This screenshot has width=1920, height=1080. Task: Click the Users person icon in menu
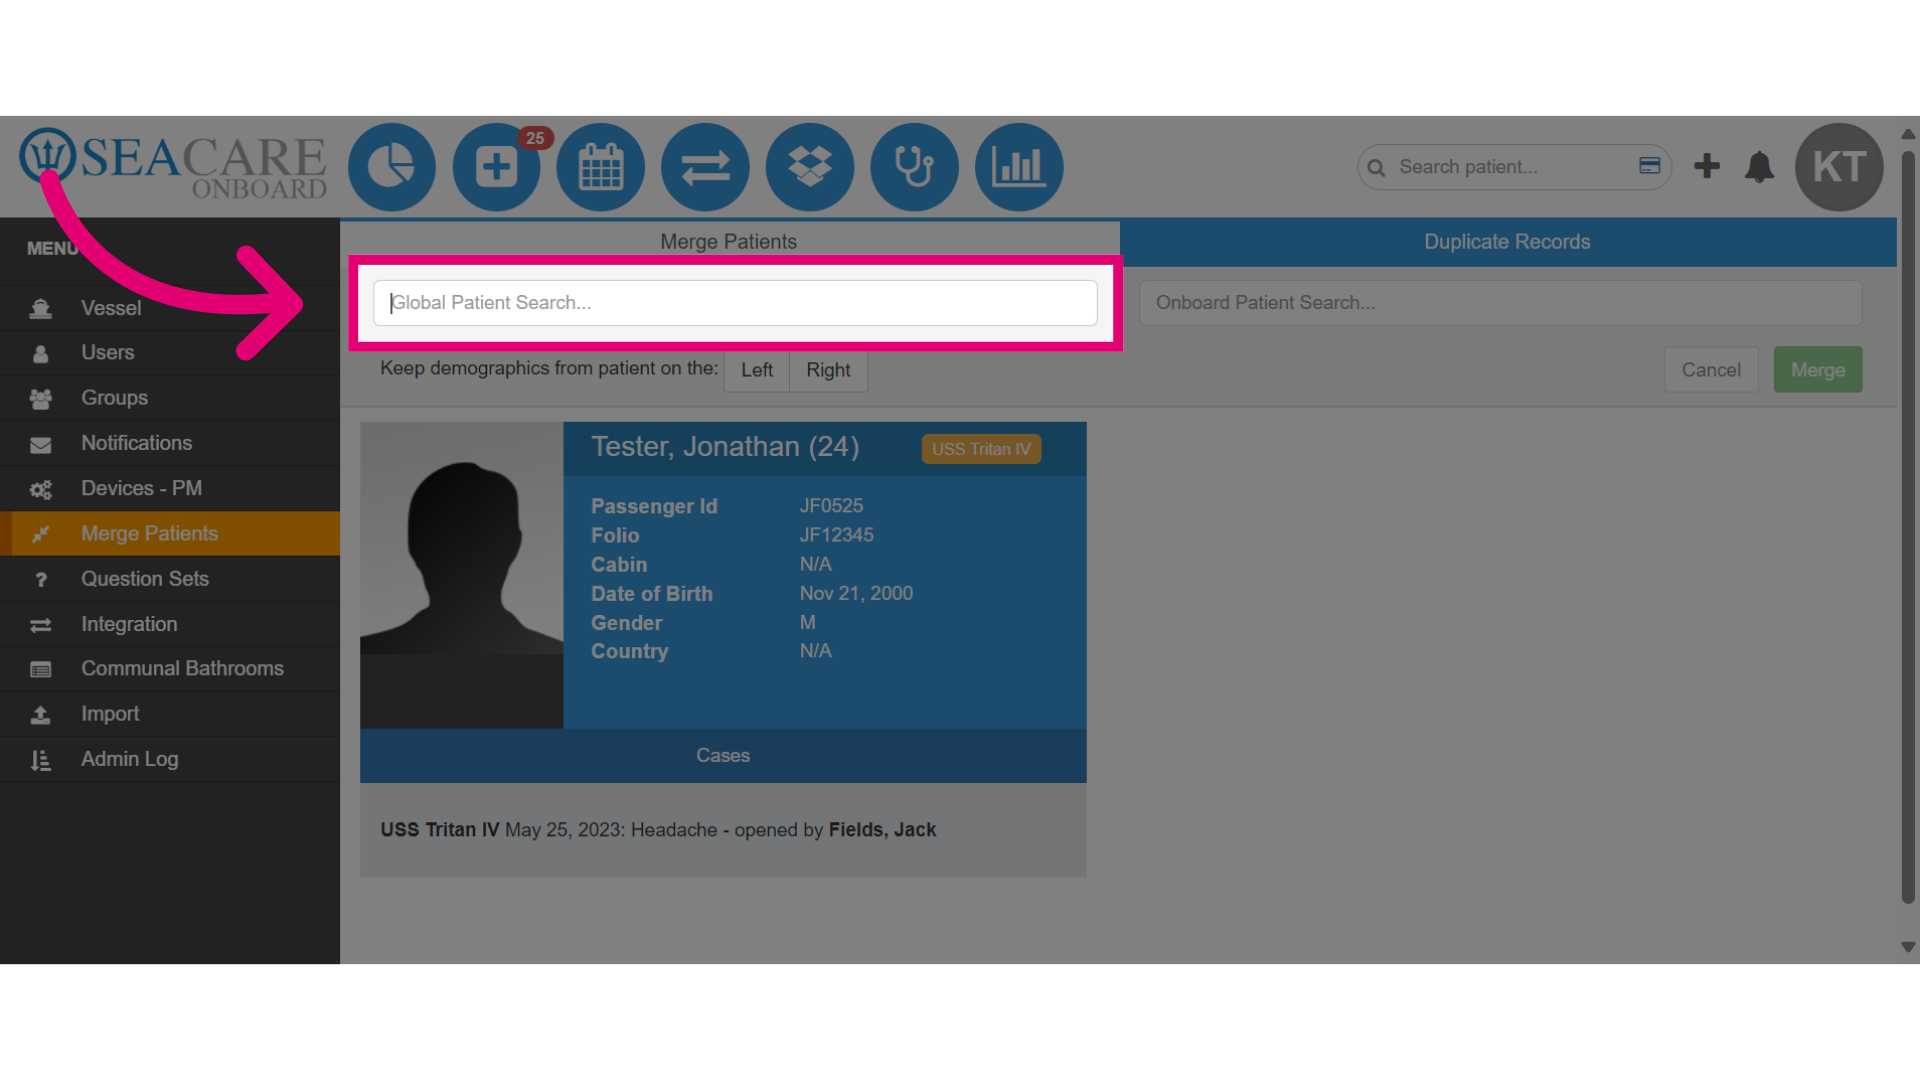tap(41, 353)
